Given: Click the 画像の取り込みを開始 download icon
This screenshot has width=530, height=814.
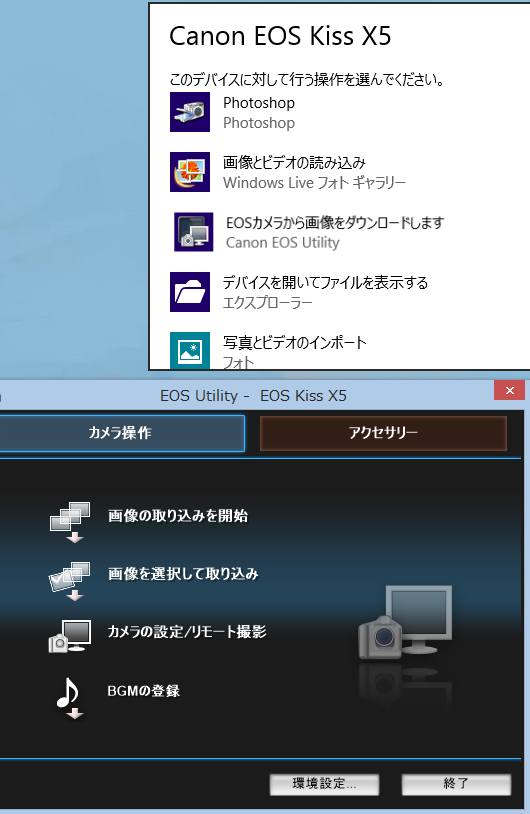Looking at the screenshot, I should [x=70, y=522].
